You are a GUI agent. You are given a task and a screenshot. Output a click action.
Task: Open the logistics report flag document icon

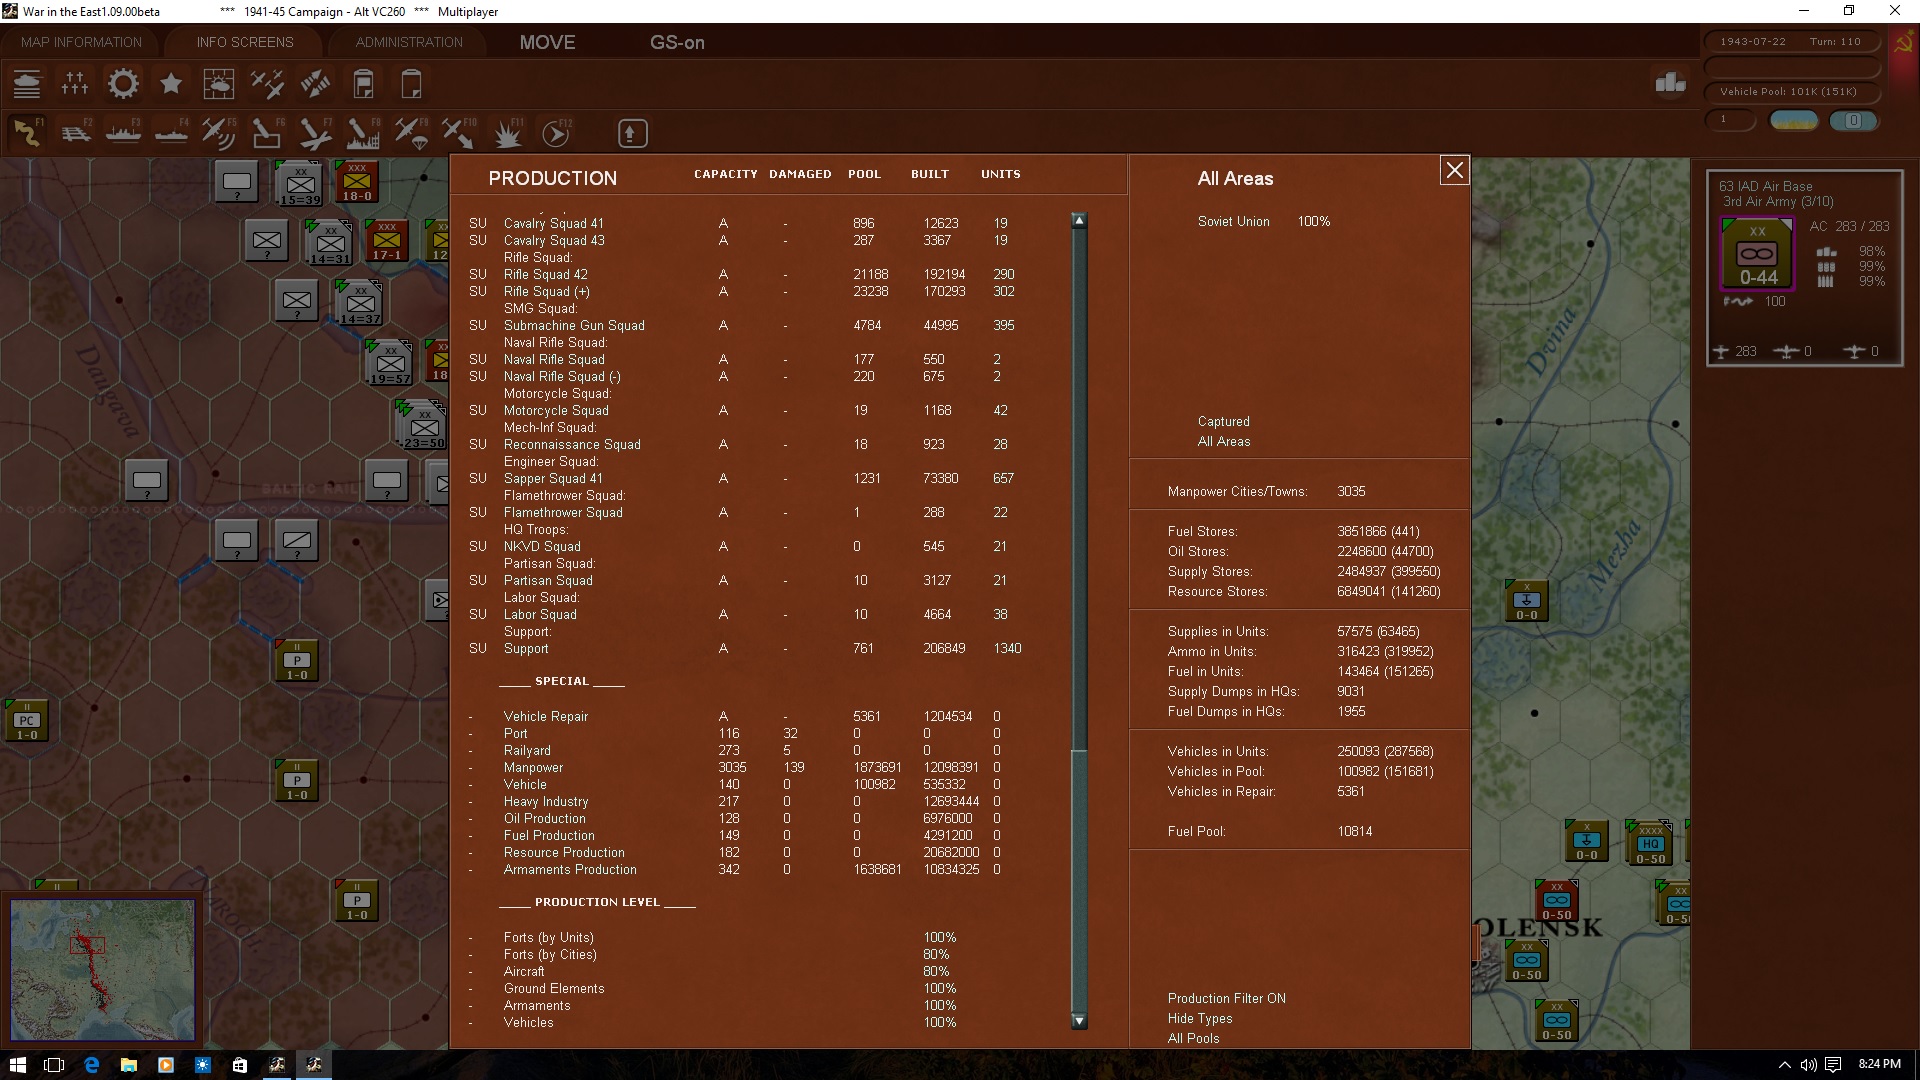coord(363,84)
